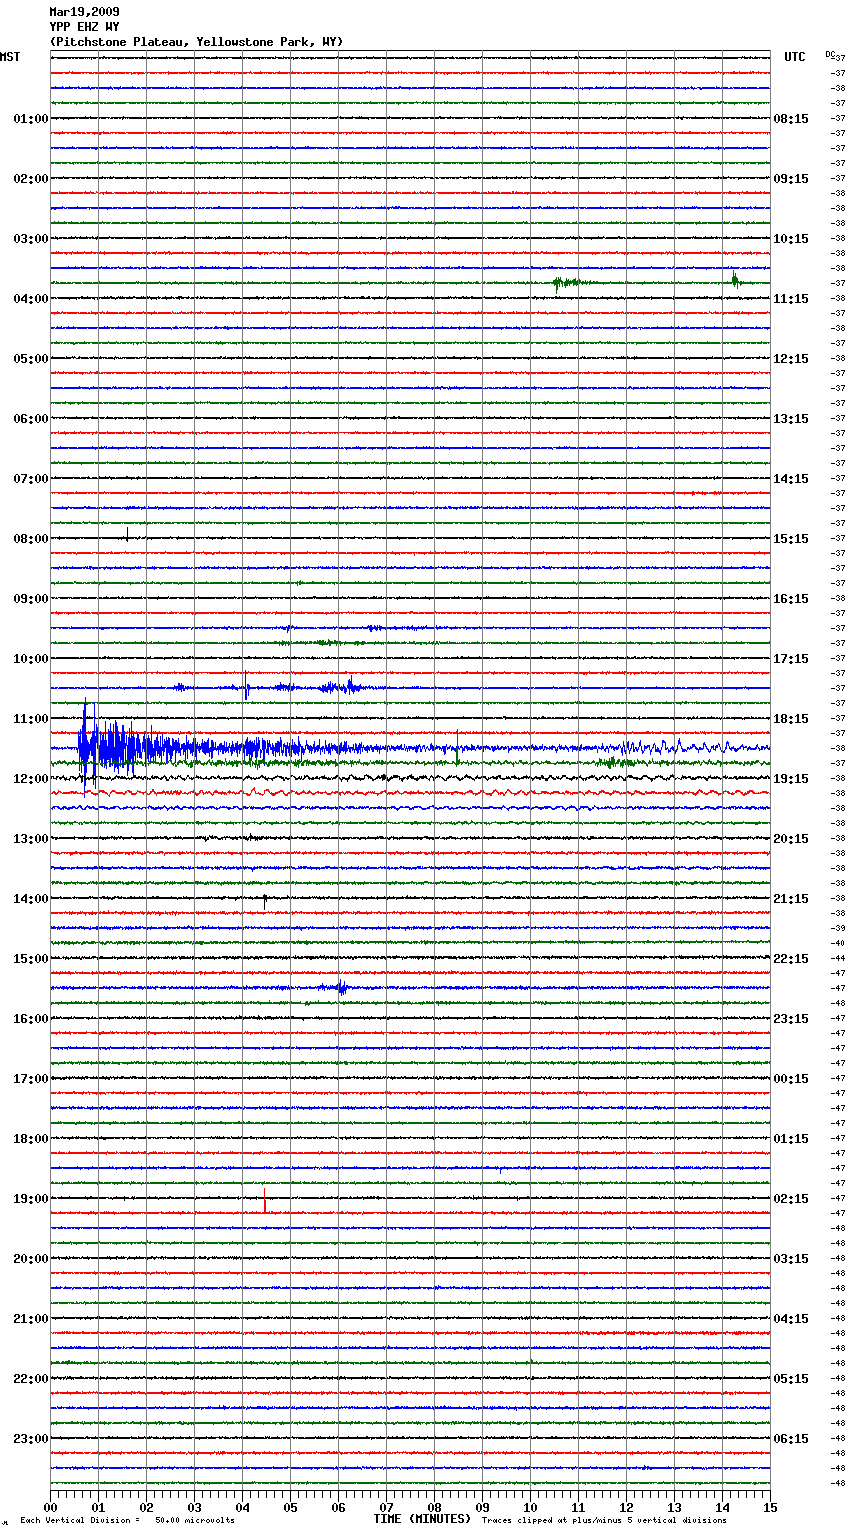Click the 05:15 UTC row label

tap(791, 1379)
